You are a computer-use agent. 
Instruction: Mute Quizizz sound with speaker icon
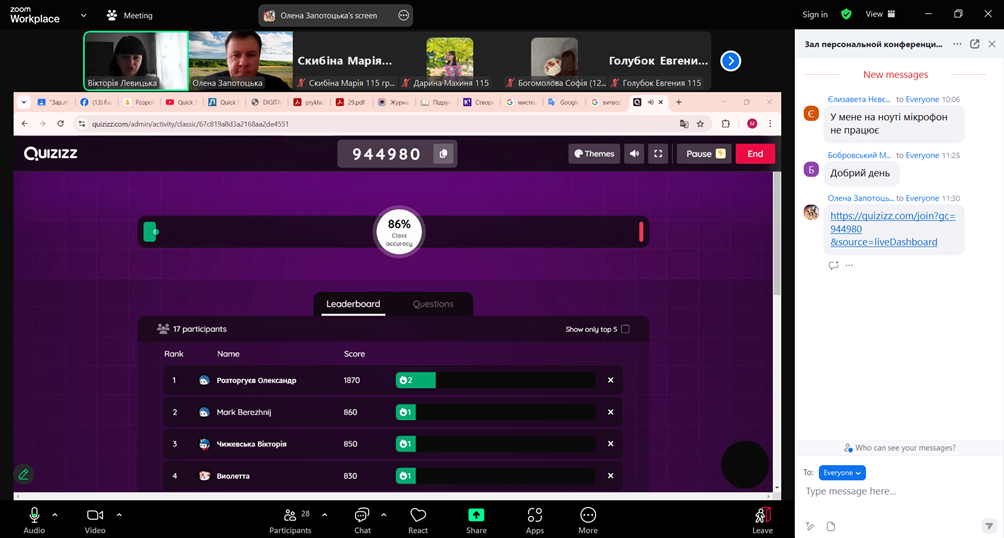tap(634, 154)
